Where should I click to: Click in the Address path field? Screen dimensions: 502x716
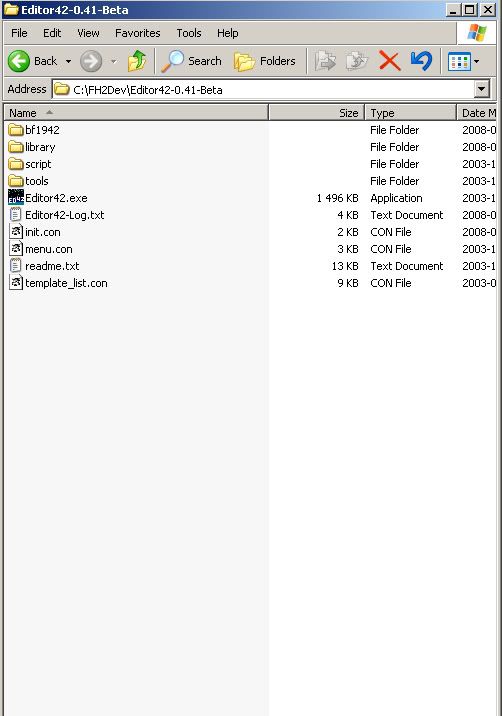click(264, 90)
